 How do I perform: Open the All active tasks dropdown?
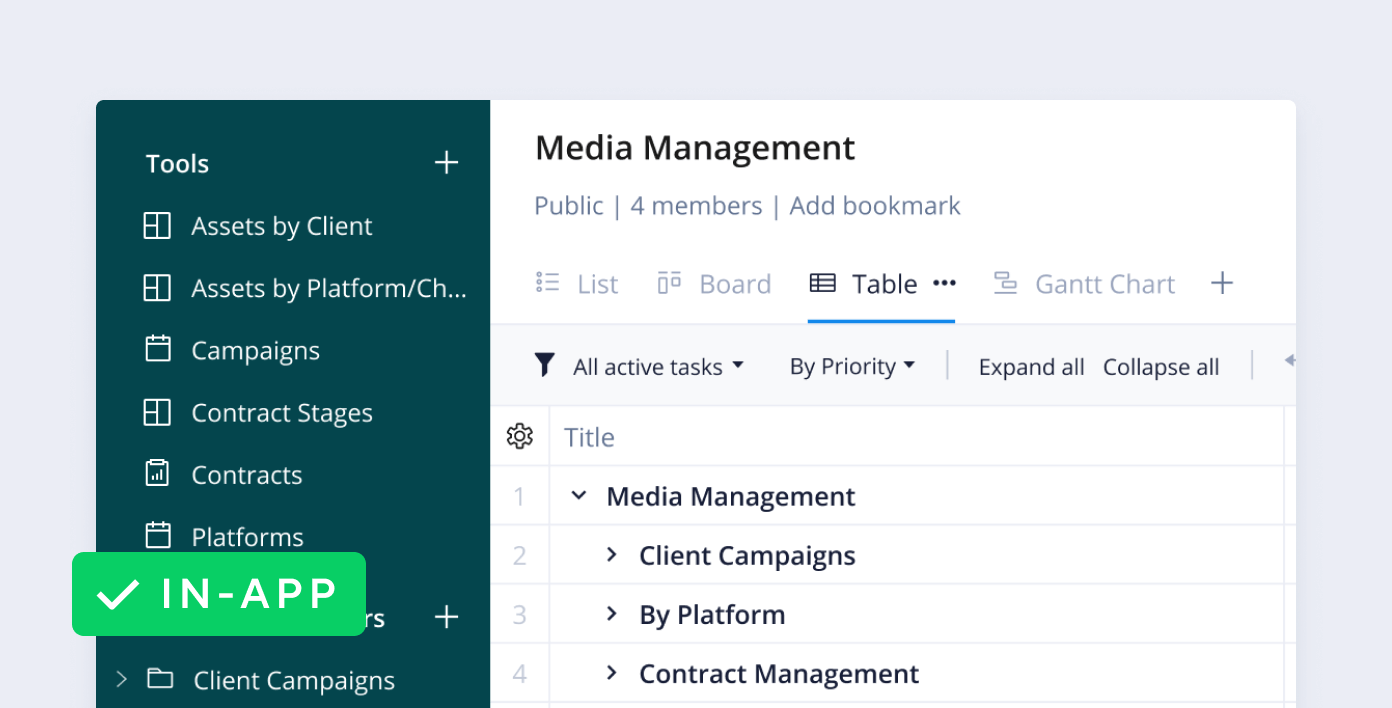[x=658, y=367]
